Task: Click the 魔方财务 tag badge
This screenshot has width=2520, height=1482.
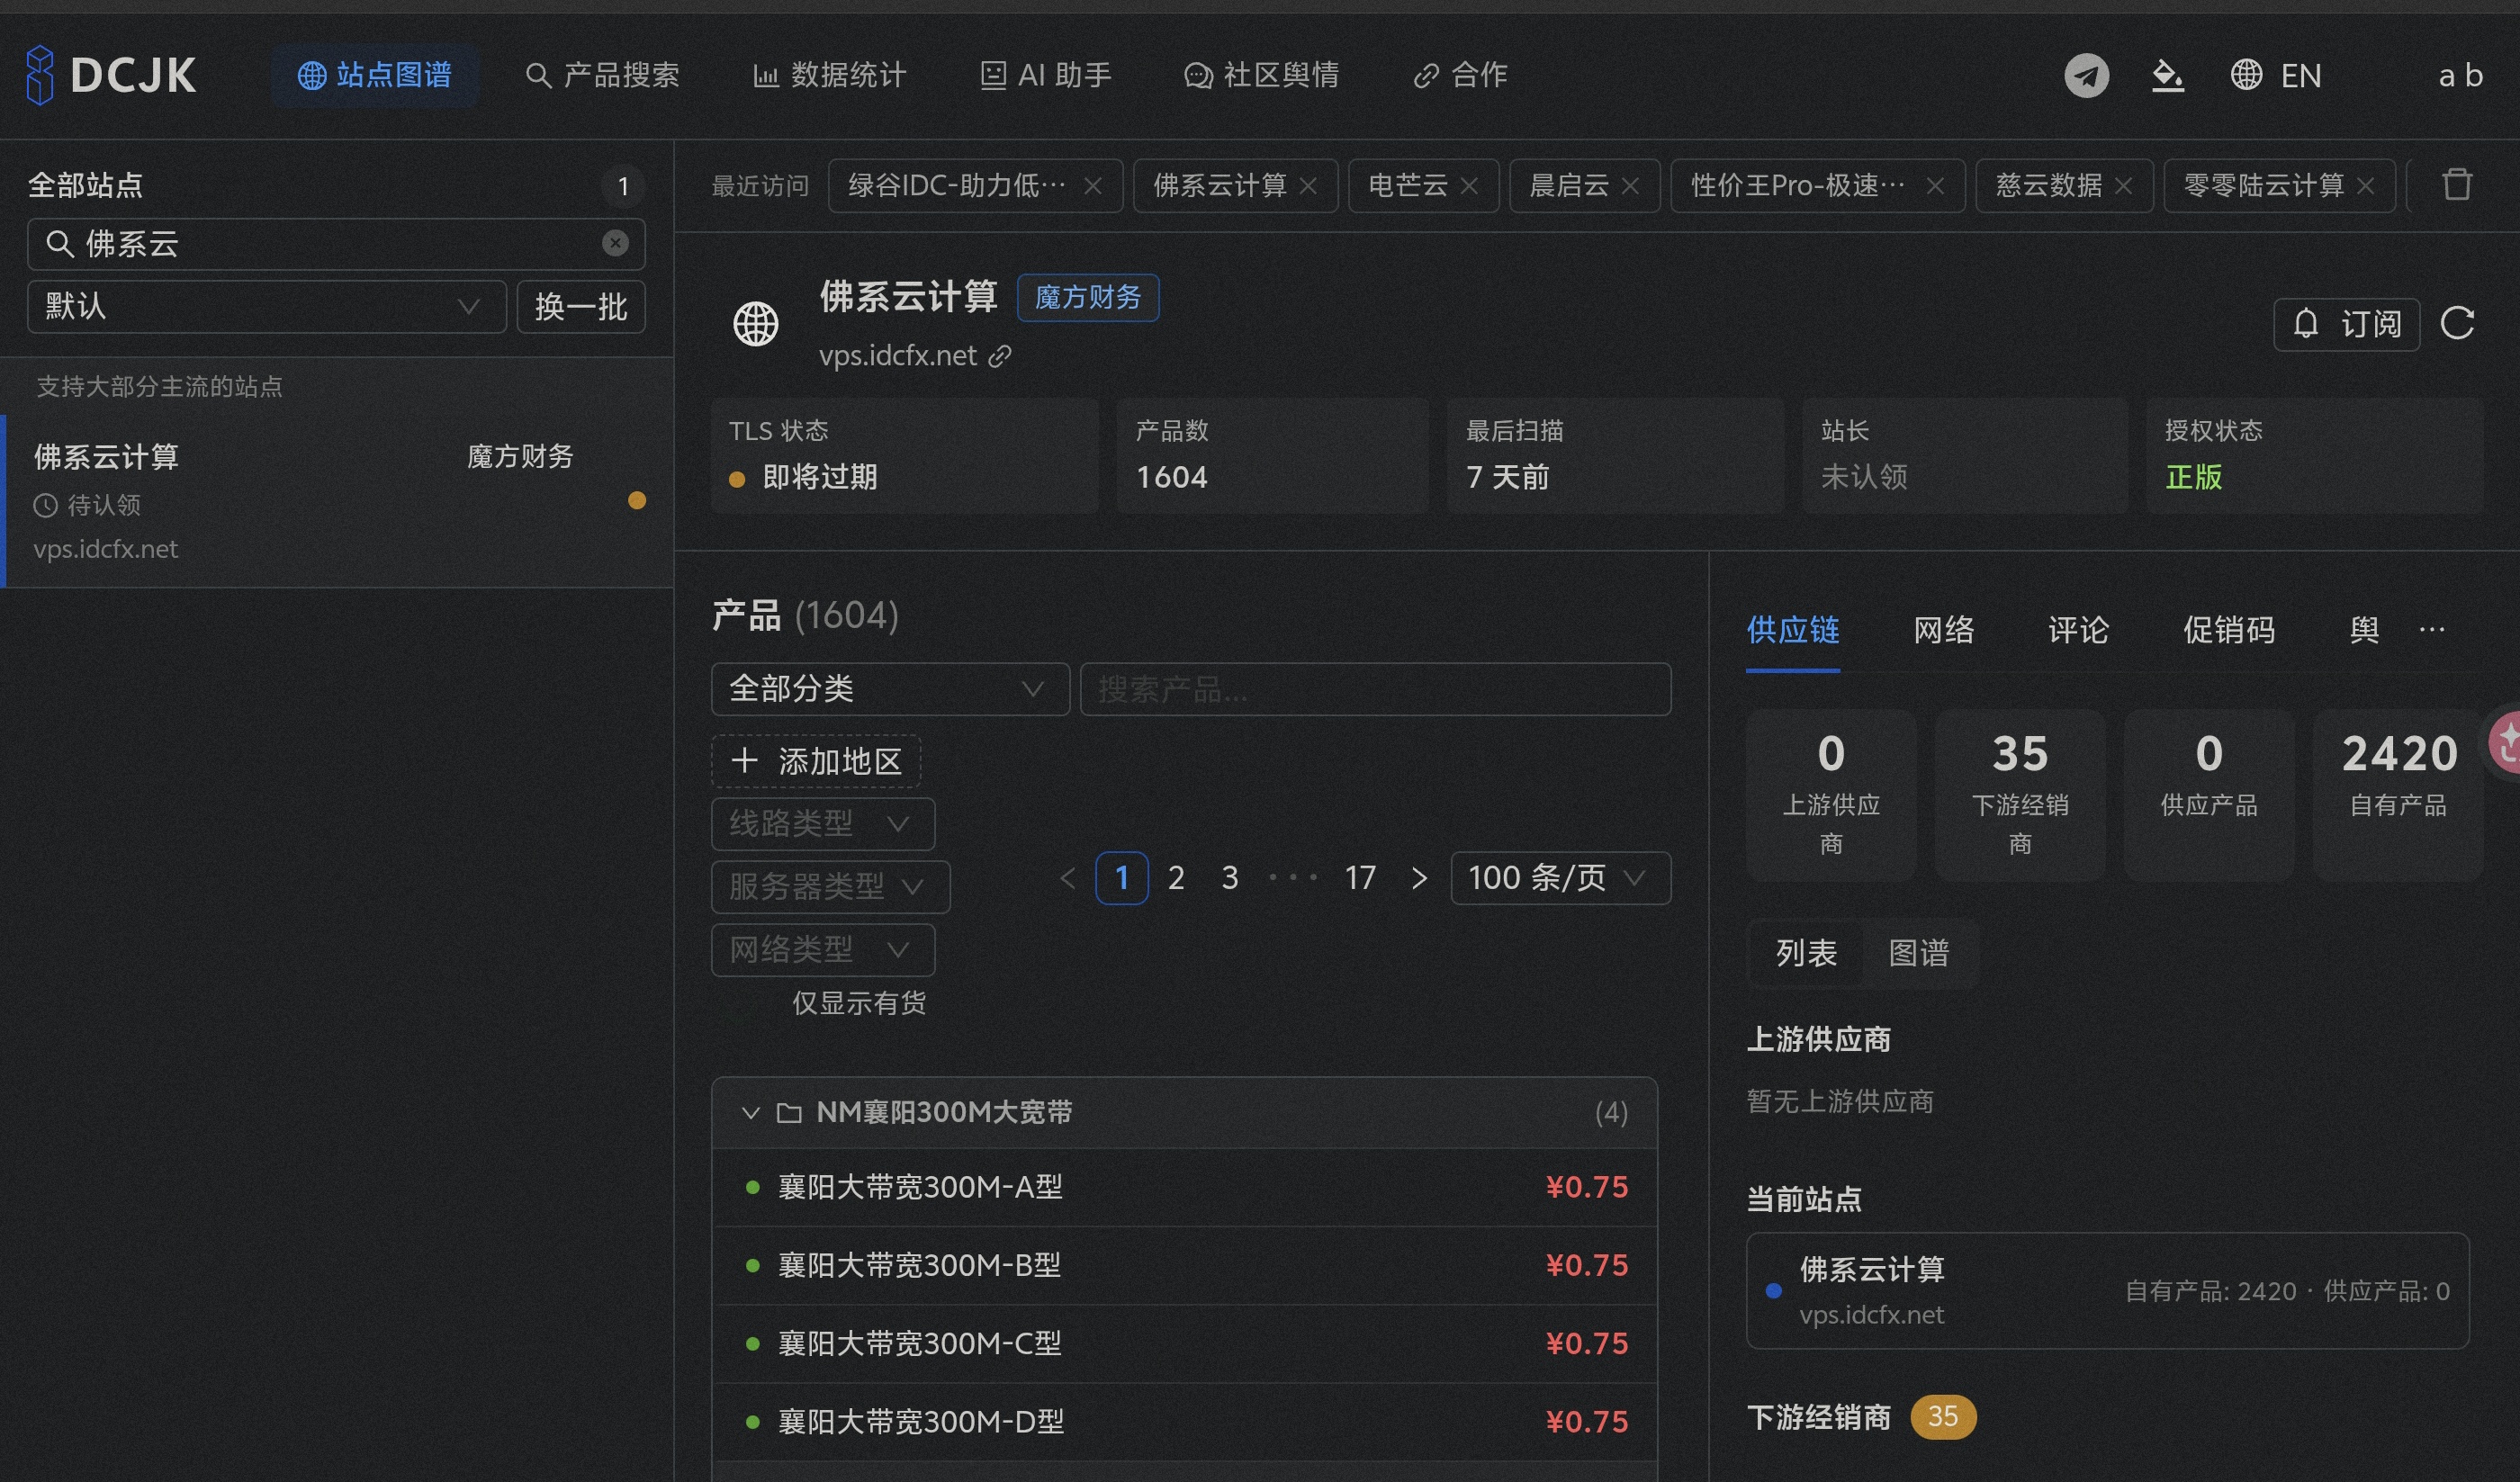Action: point(1088,298)
